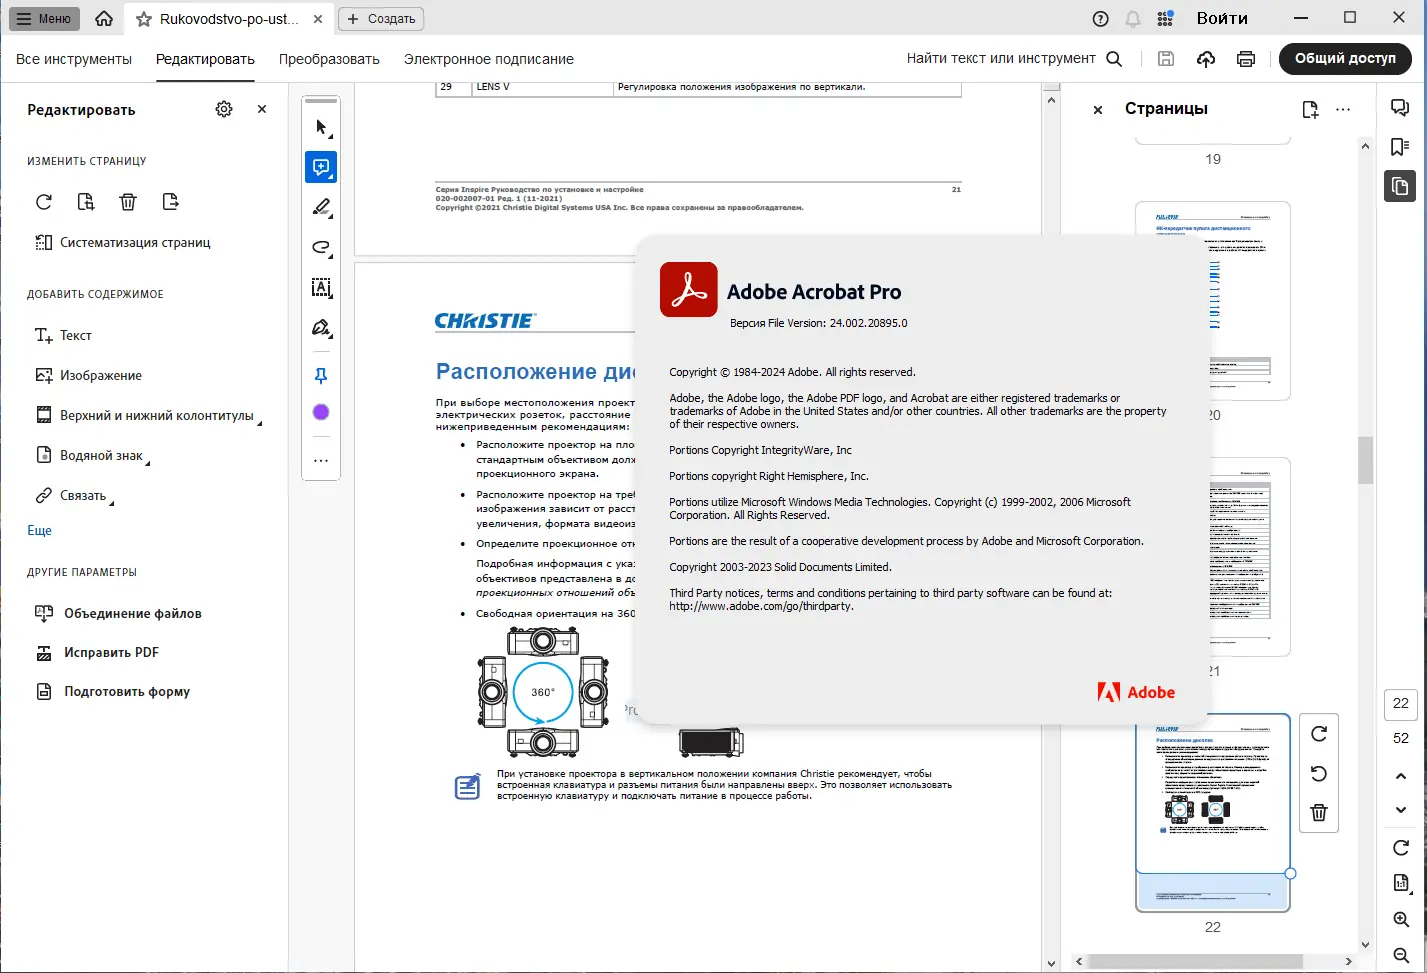Activate the sticky note comment tool
The image size is (1427, 973).
pyautogui.click(x=321, y=167)
